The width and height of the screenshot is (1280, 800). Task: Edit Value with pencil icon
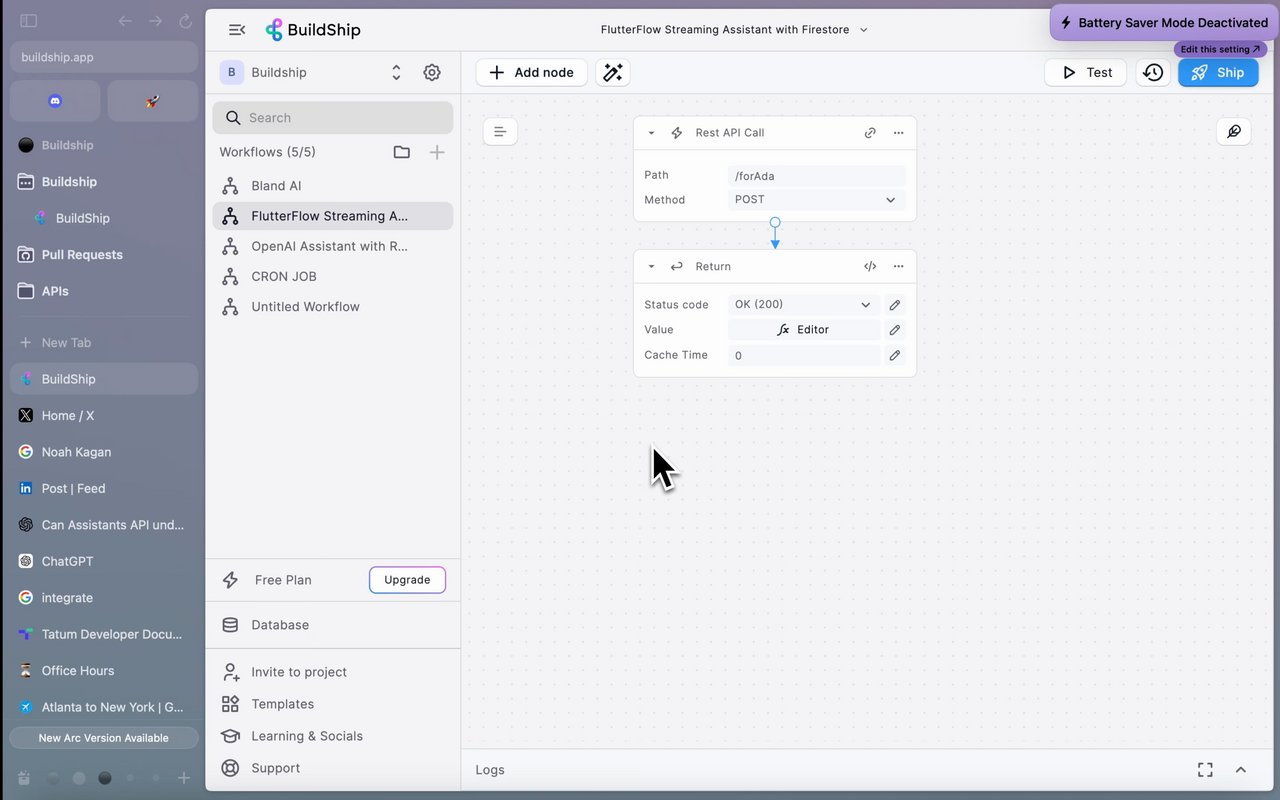tap(895, 330)
